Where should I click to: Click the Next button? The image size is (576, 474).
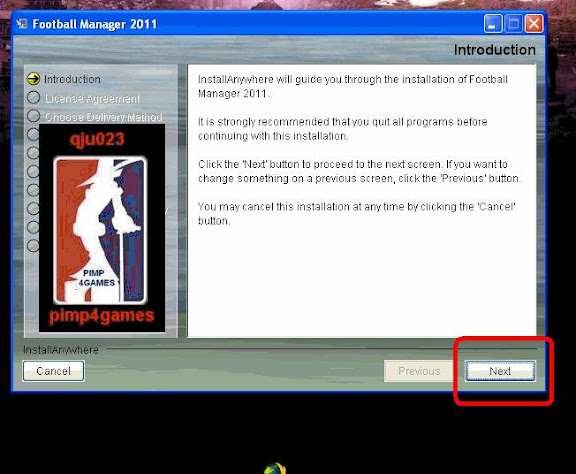[x=500, y=371]
